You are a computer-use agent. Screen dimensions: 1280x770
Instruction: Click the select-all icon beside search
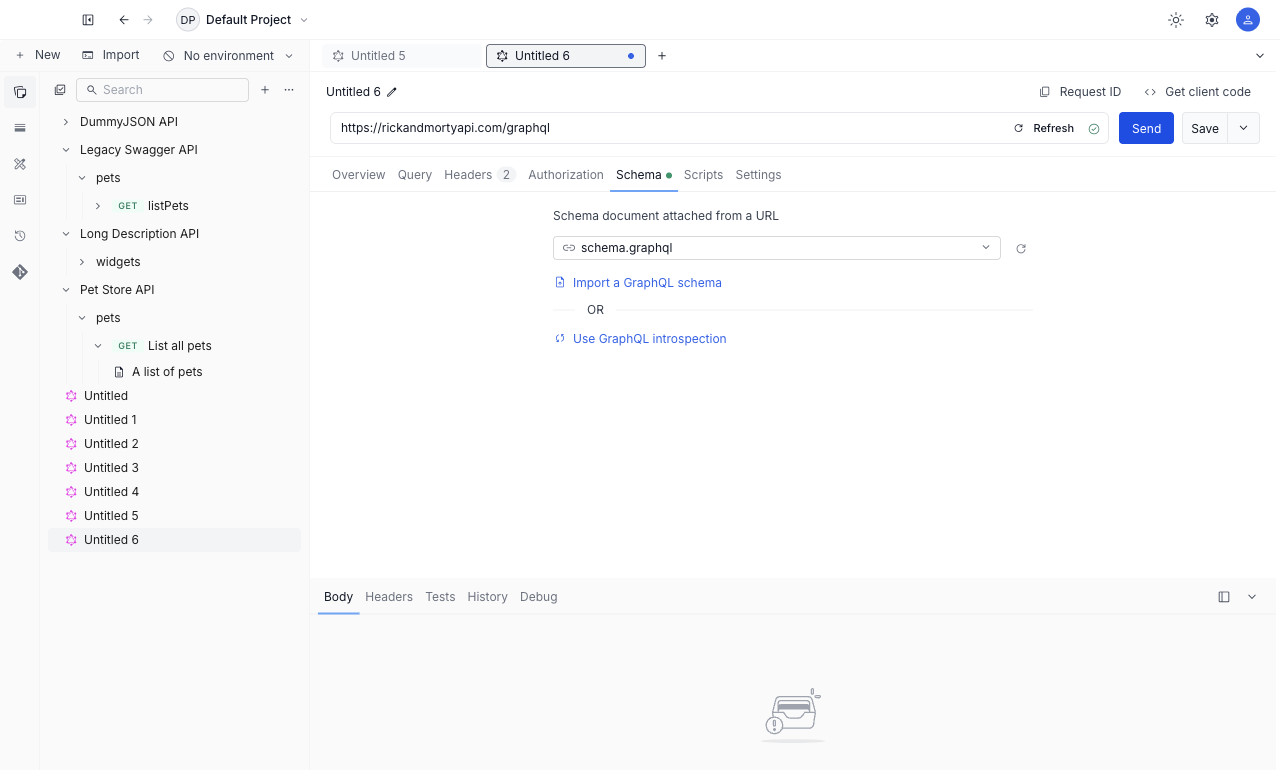click(x=60, y=90)
